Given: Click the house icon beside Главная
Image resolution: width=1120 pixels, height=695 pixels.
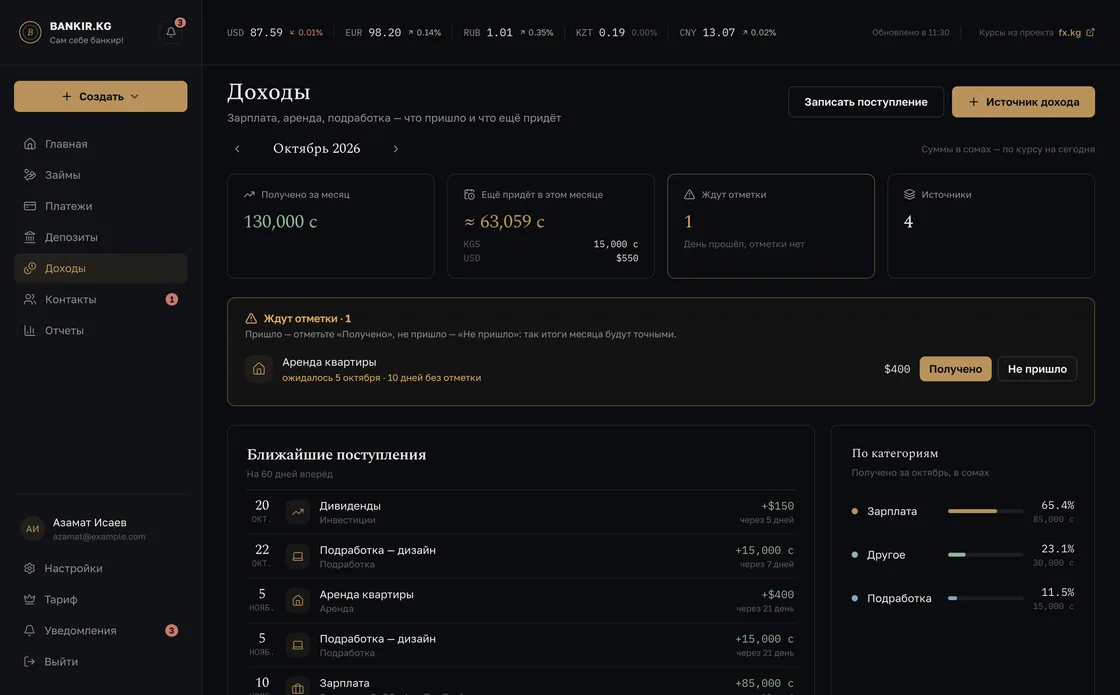Looking at the screenshot, I should click(30, 144).
